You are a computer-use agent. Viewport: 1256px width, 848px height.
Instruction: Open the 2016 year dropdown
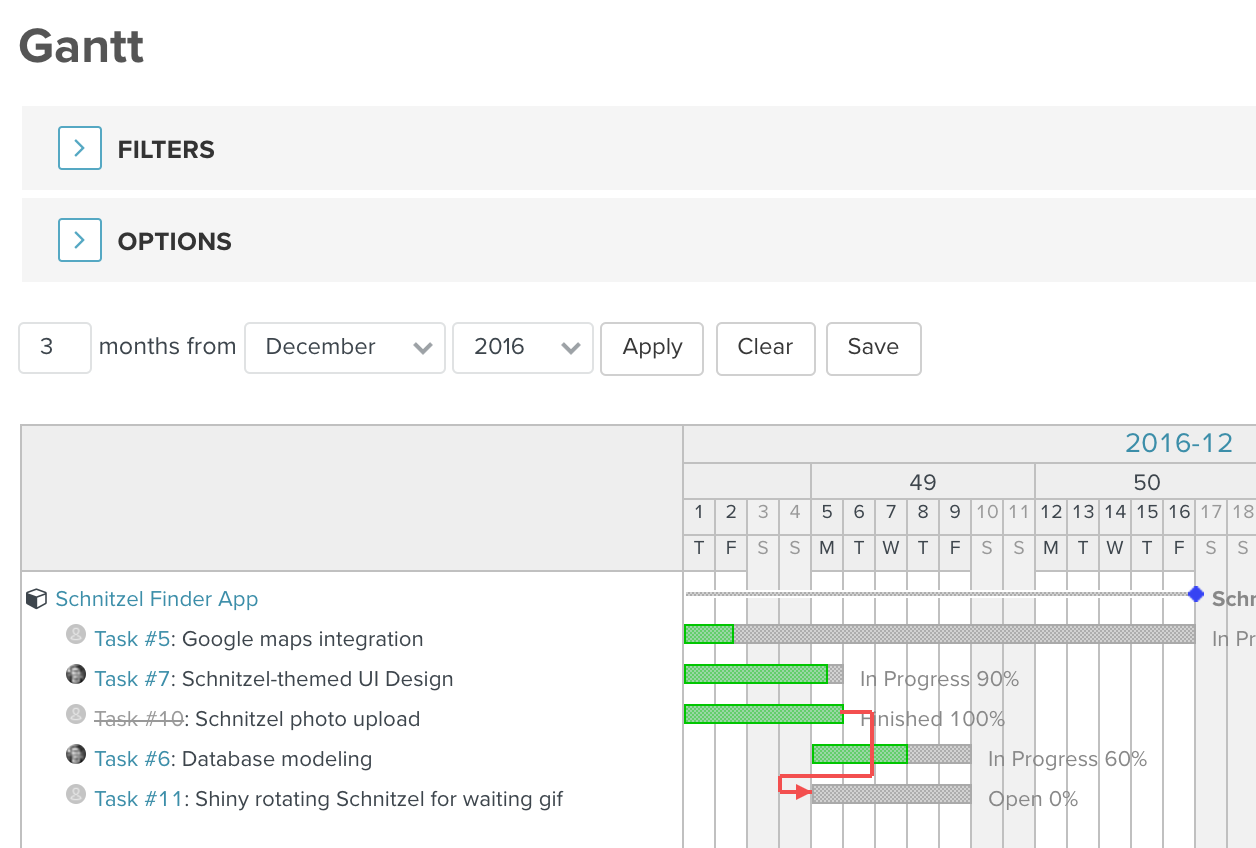[523, 347]
